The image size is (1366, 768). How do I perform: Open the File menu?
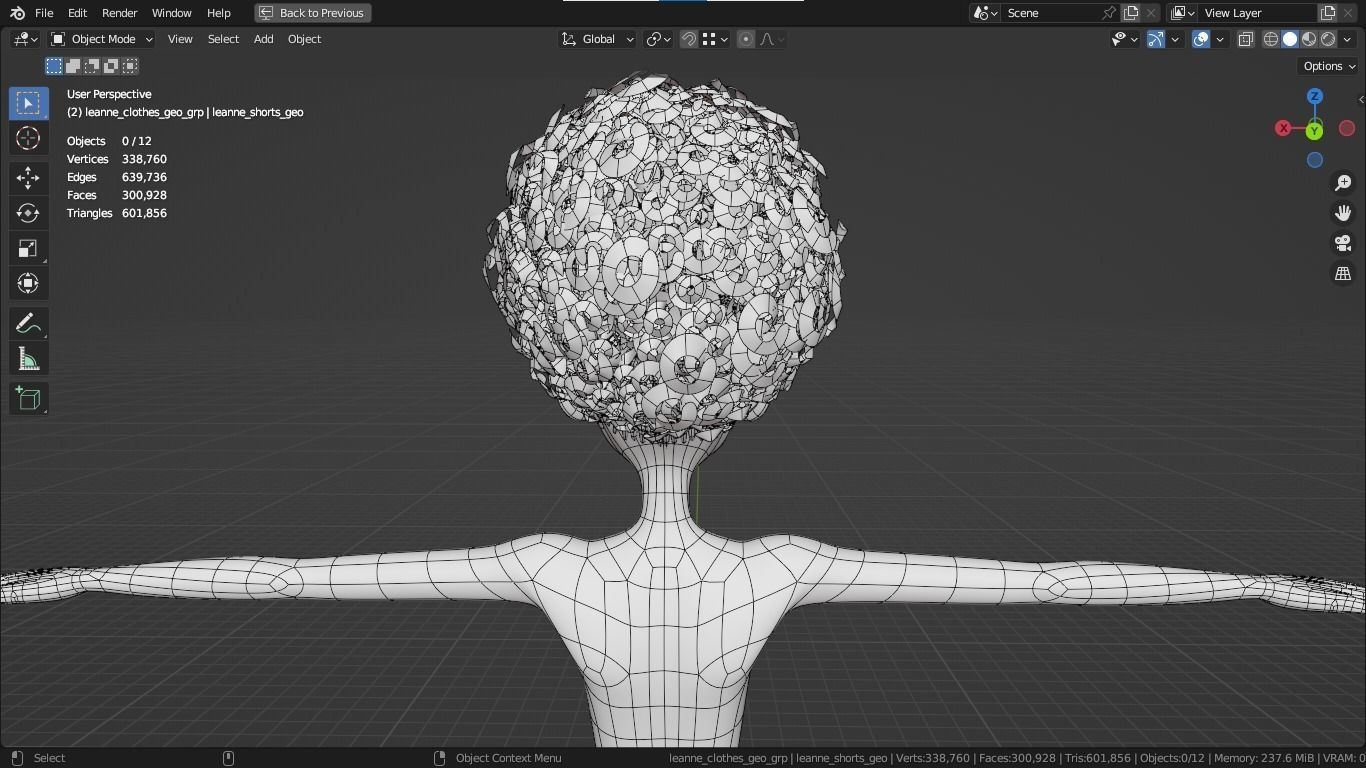coord(44,13)
